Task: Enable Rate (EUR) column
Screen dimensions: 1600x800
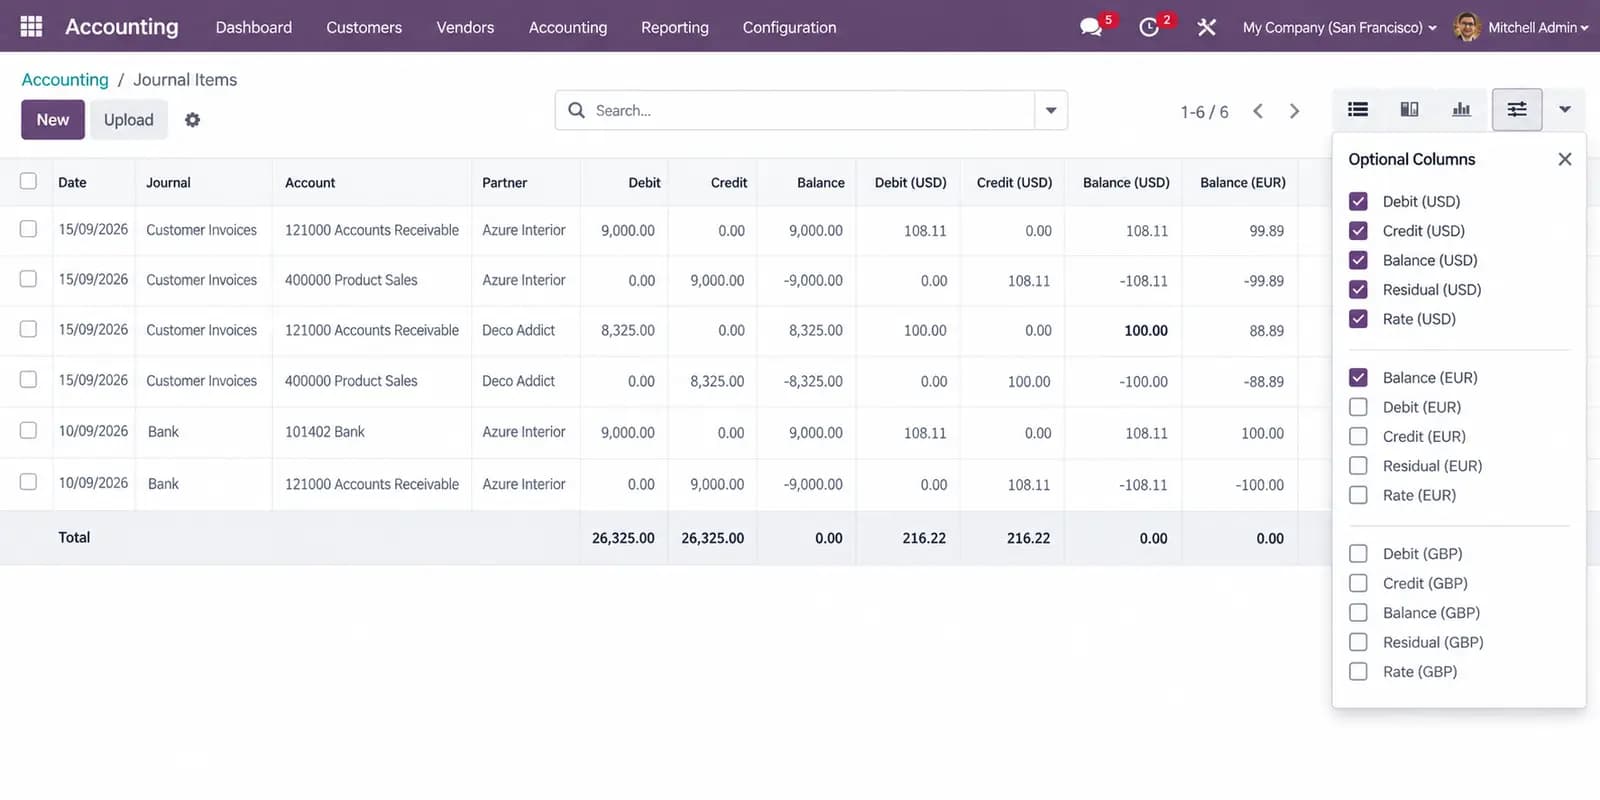Action: pos(1358,495)
